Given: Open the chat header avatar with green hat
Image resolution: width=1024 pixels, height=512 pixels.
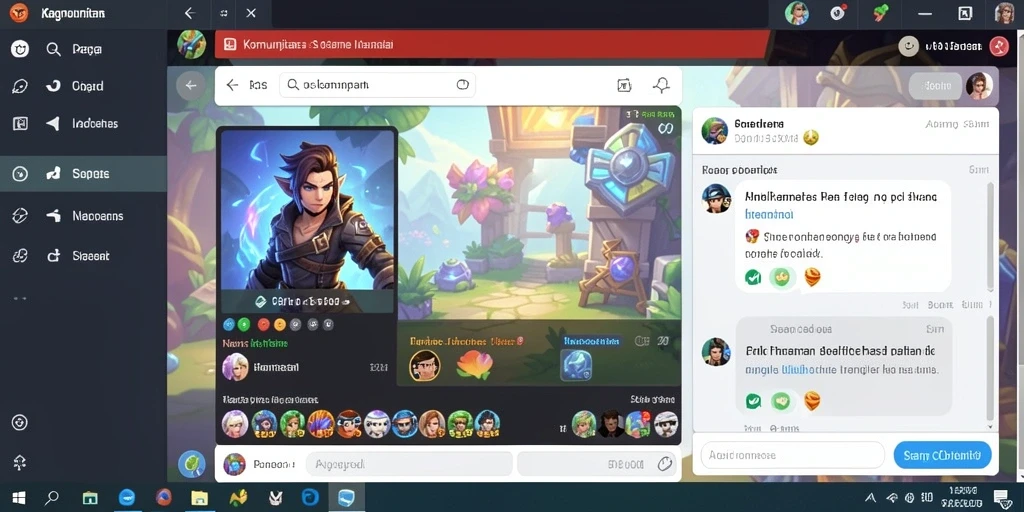Looking at the screenshot, I should (x=714, y=131).
